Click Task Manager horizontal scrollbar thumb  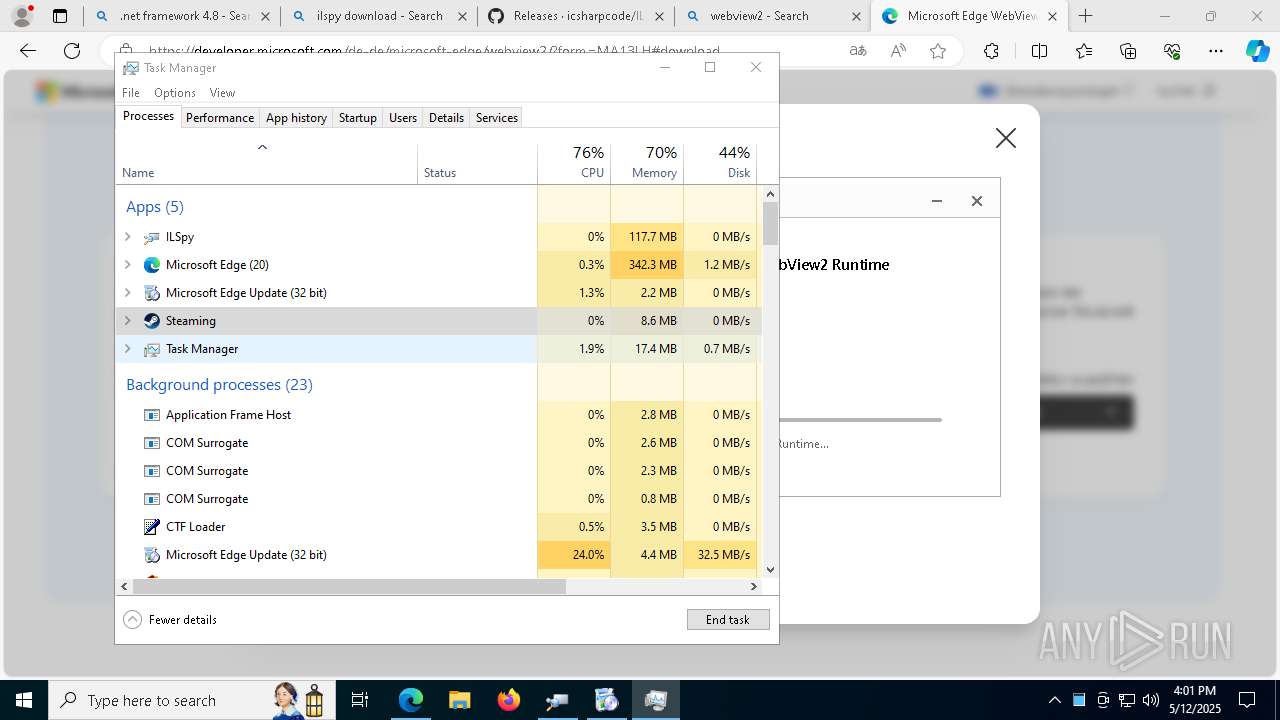tap(349, 587)
